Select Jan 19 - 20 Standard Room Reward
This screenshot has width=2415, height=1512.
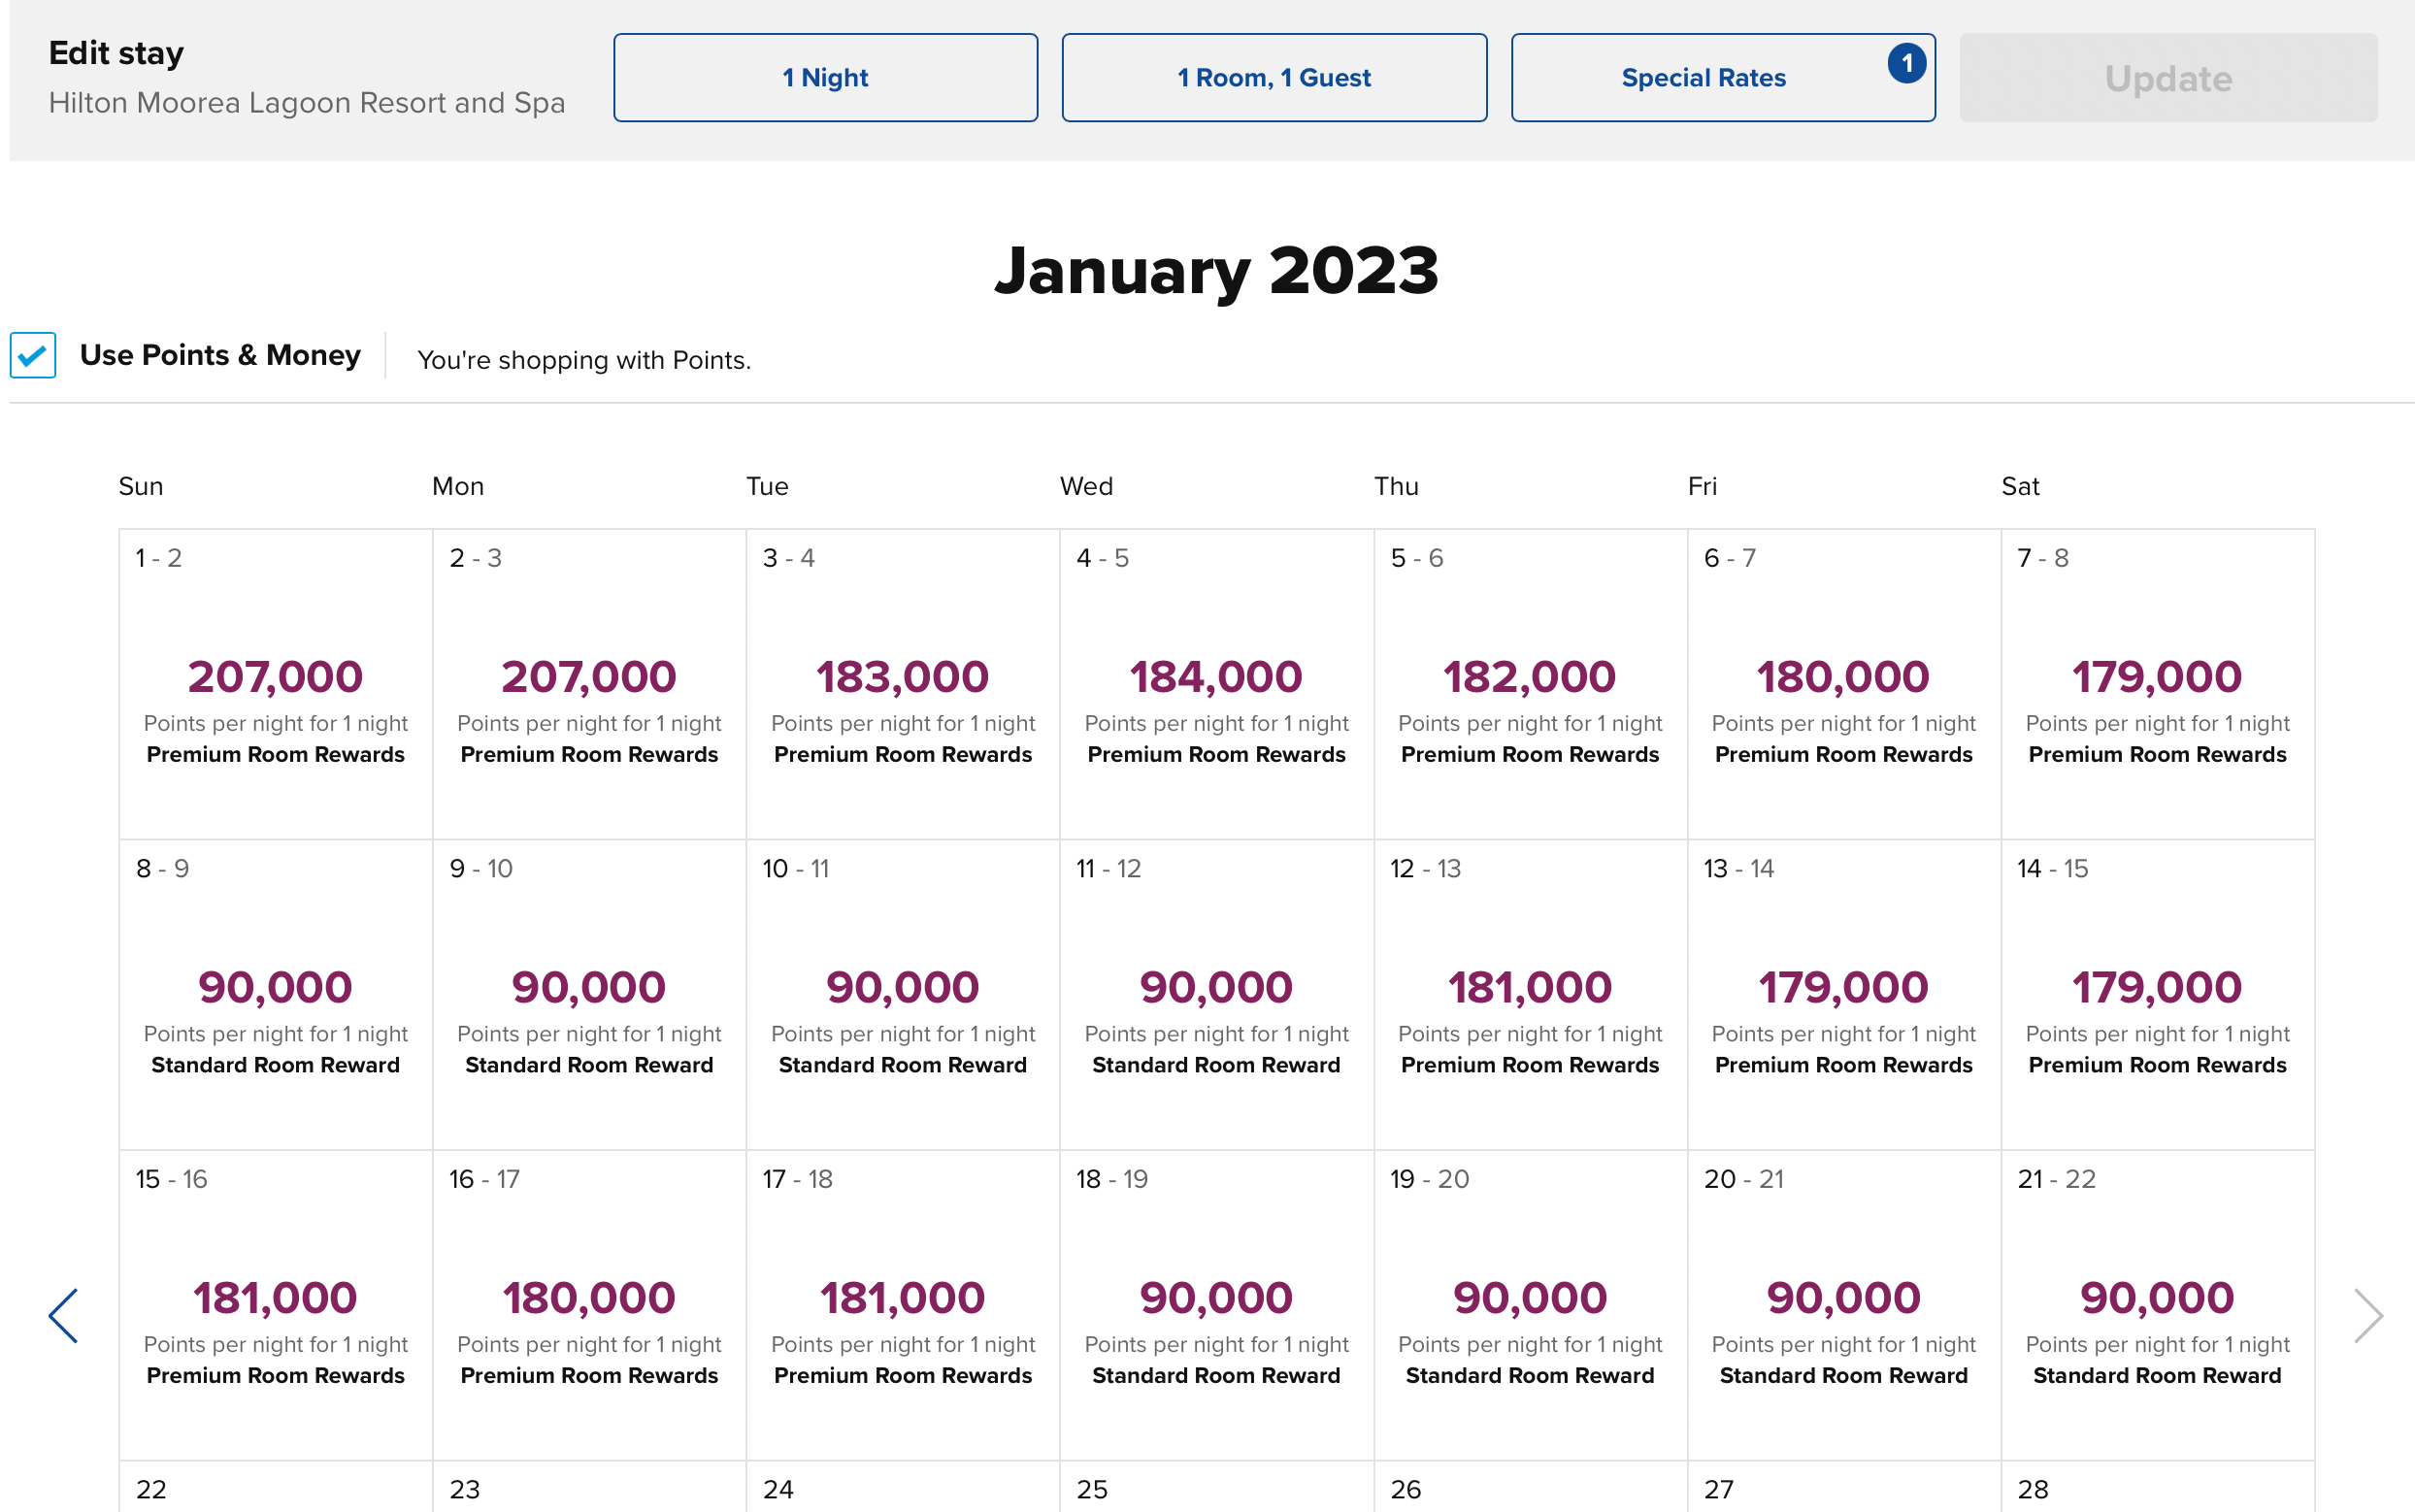point(1531,1305)
